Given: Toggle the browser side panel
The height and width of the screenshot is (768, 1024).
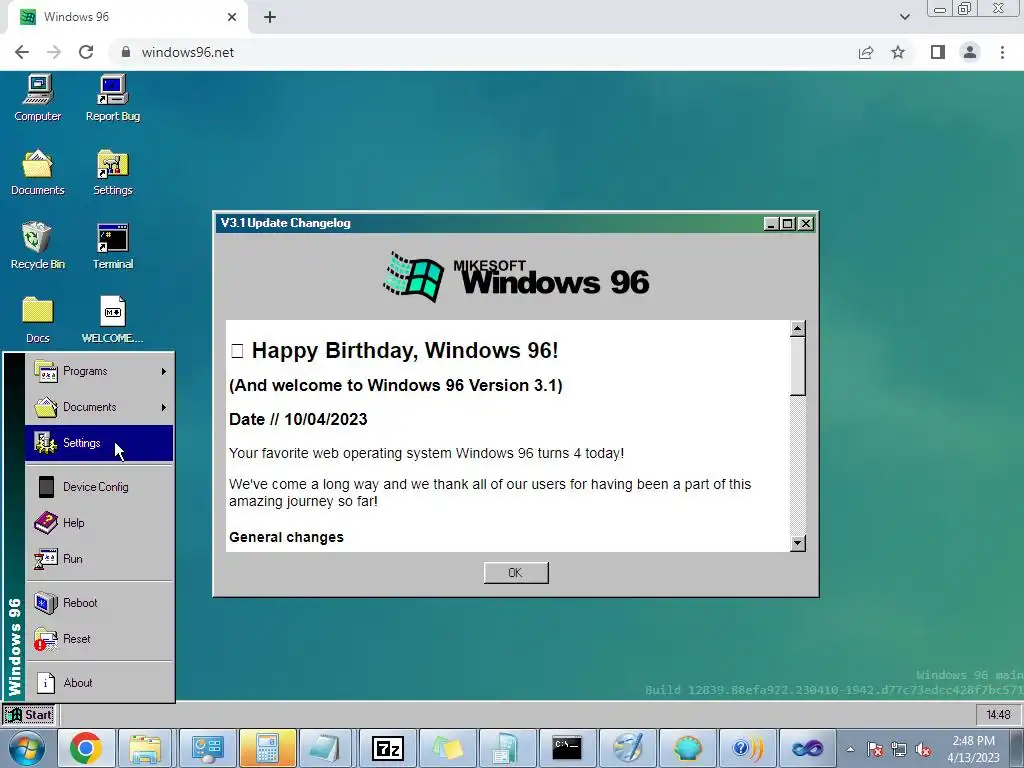Looking at the screenshot, I should (x=938, y=52).
